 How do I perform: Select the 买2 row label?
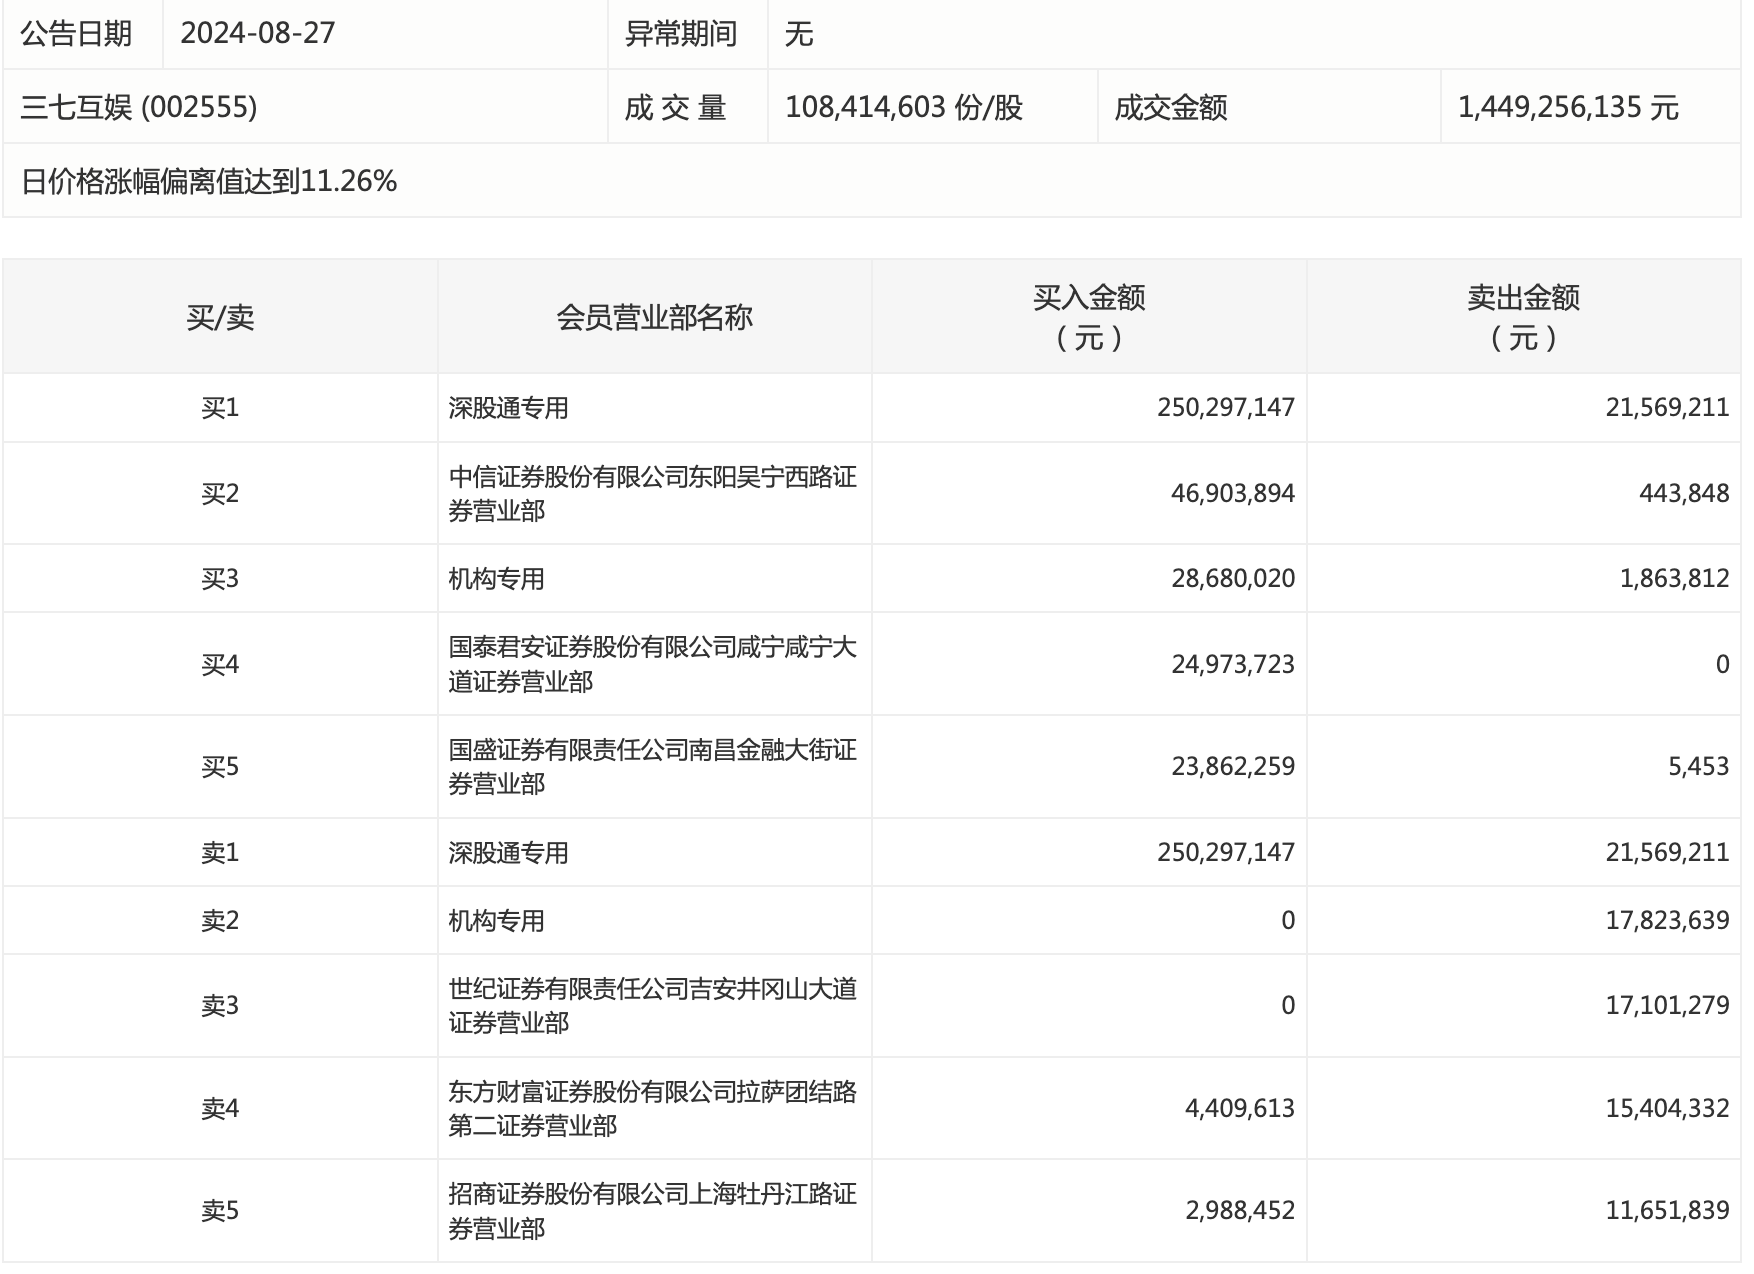point(220,494)
